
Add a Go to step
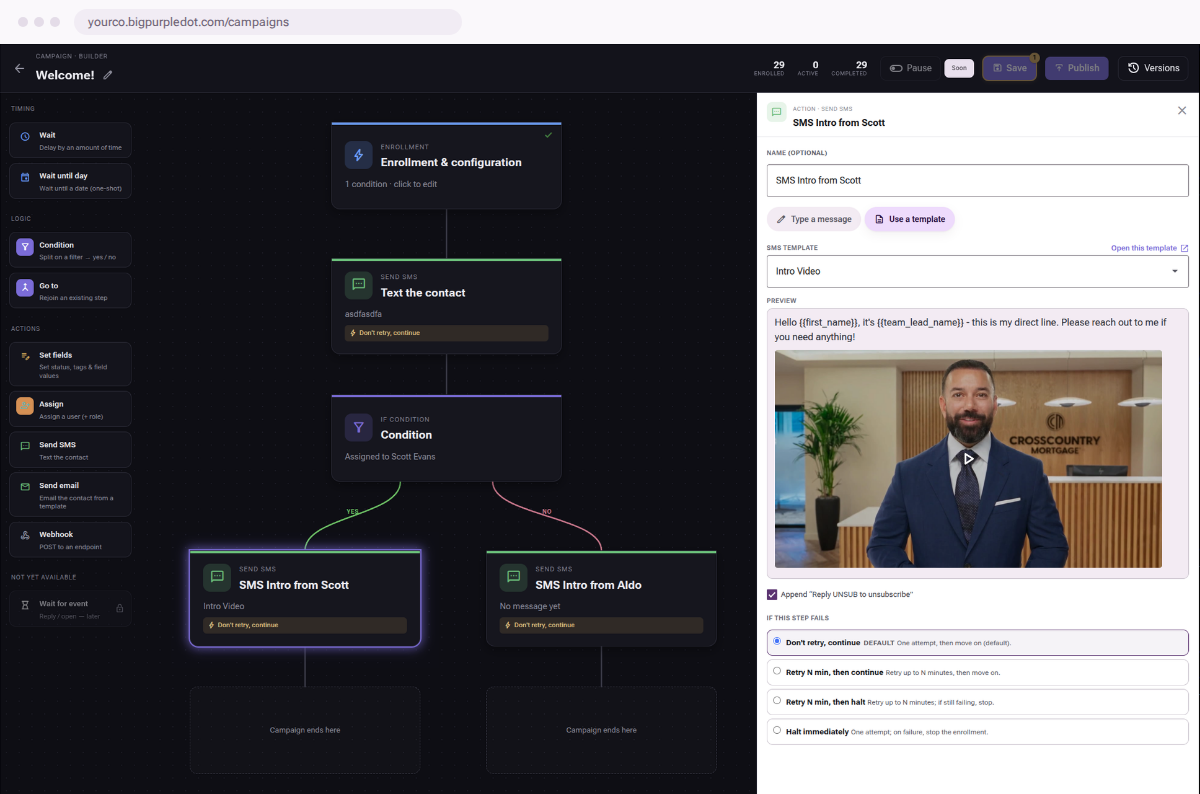pyautogui.click(x=70, y=291)
